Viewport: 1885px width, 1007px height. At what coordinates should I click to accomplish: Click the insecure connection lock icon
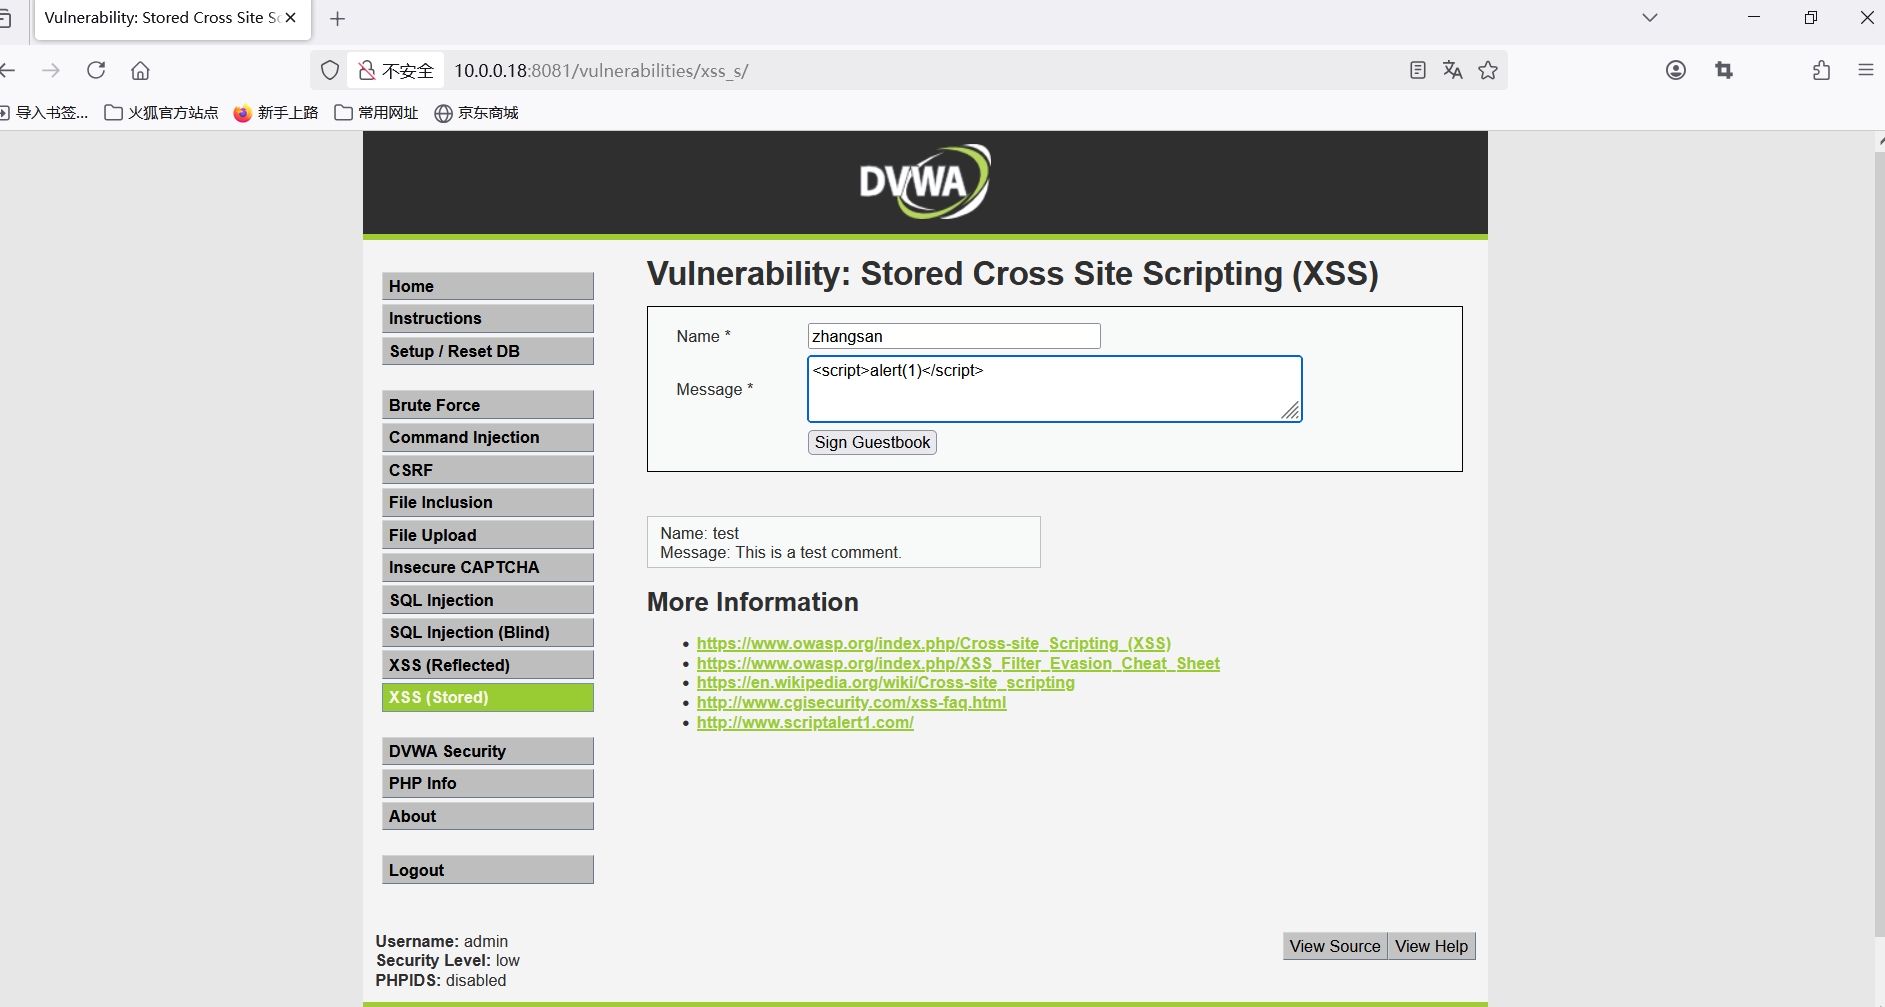click(367, 70)
